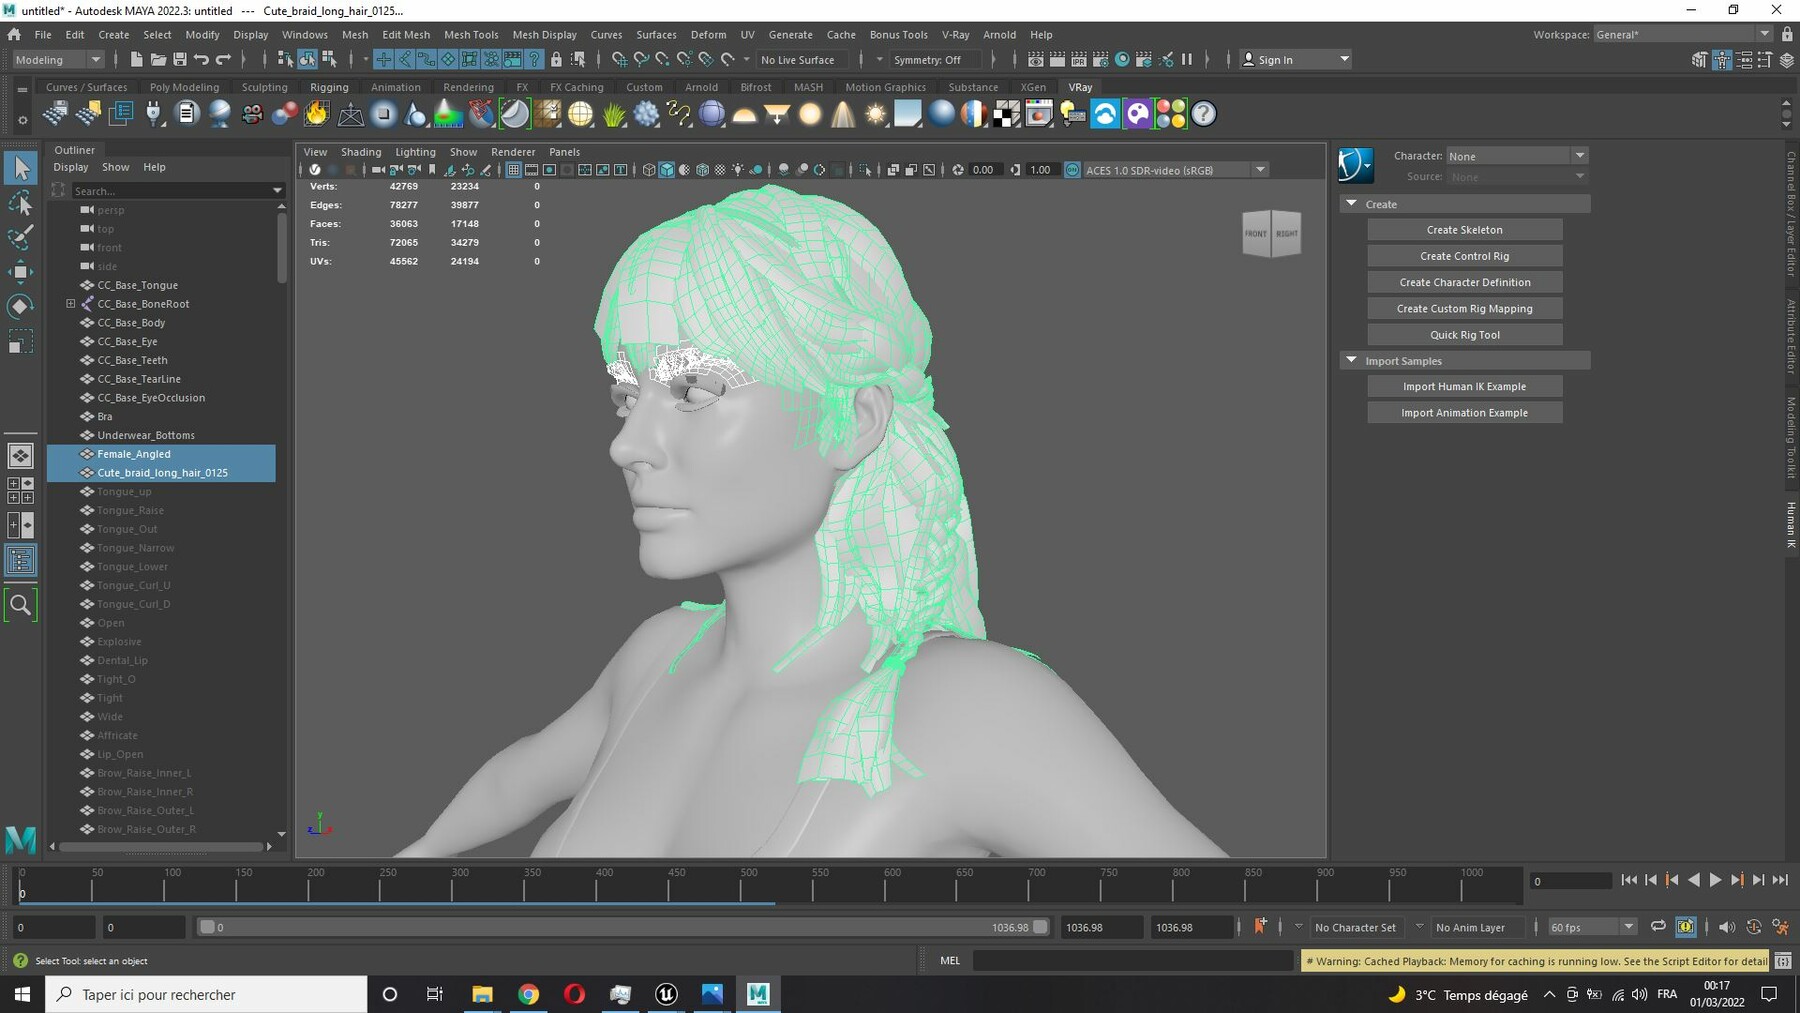Collapse the Import Samples section
This screenshot has height=1013, width=1800.
tap(1352, 360)
